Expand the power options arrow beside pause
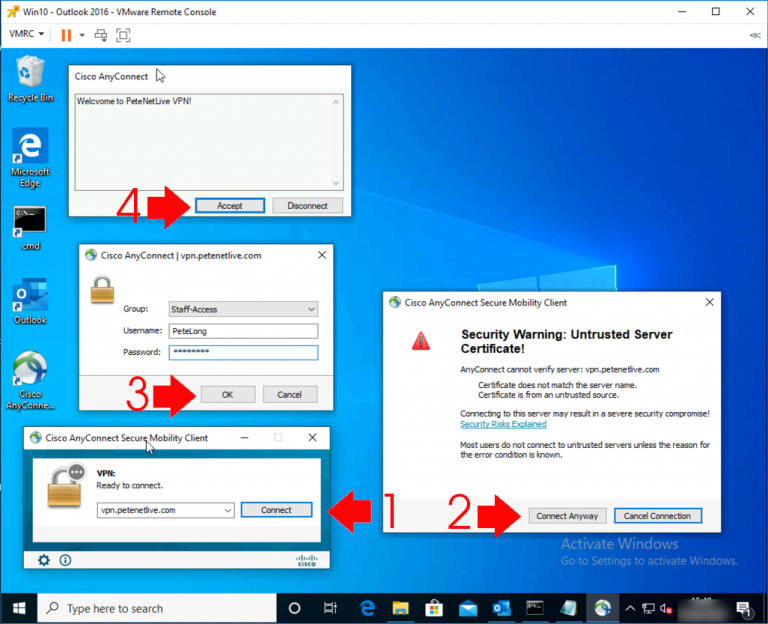Viewport: 768px width, 624px height. [82, 35]
